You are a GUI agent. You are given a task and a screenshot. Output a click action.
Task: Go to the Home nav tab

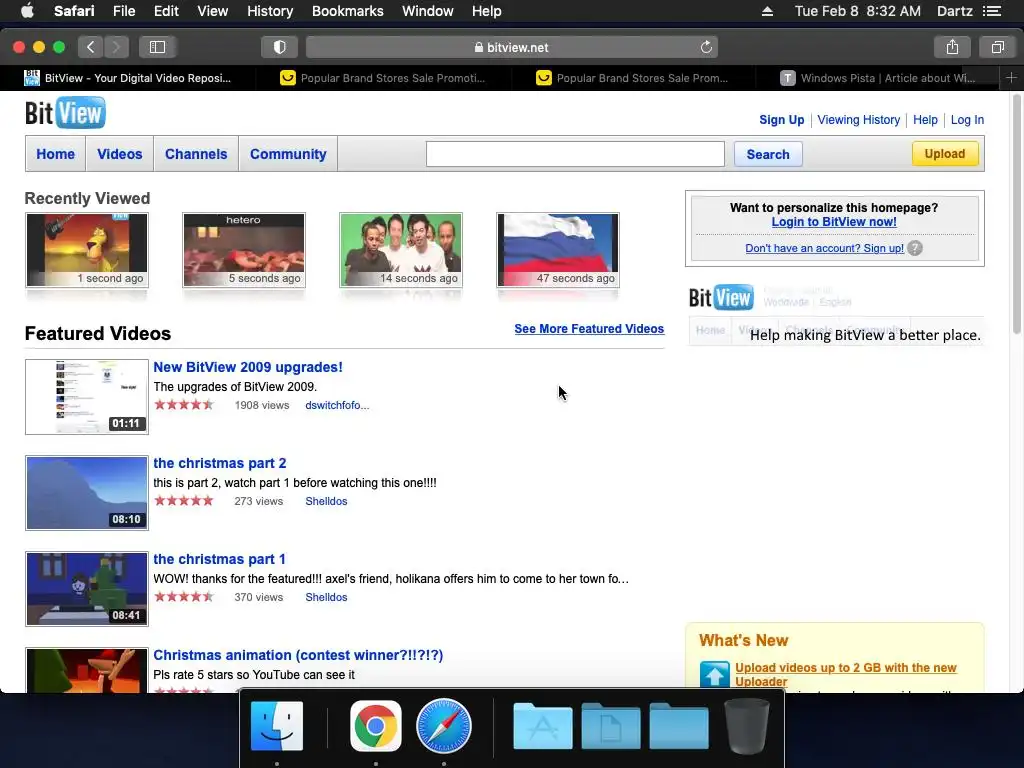pos(56,154)
